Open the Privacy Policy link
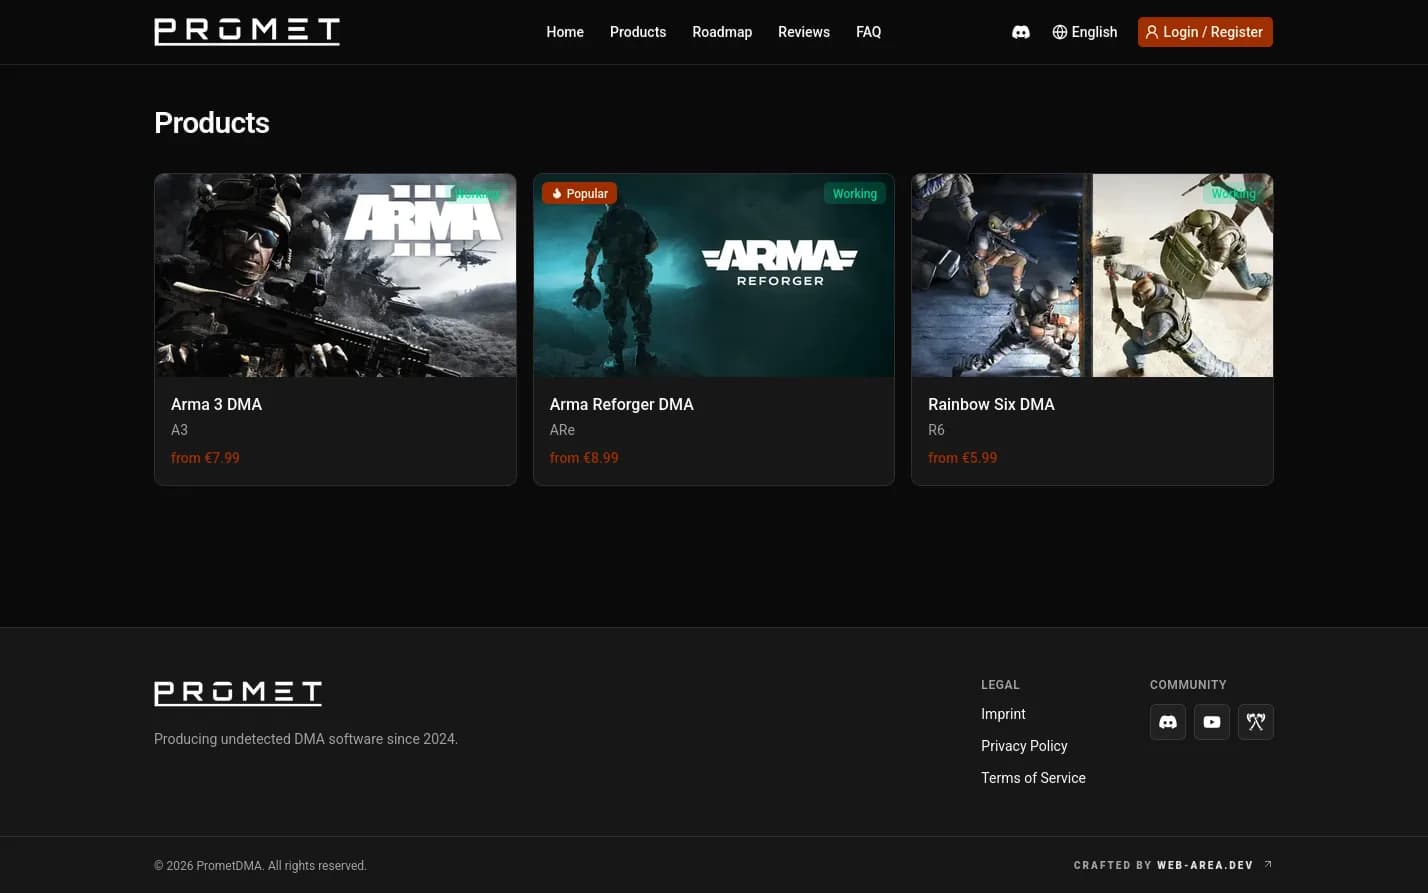The height and width of the screenshot is (893, 1428). tap(1024, 746)
